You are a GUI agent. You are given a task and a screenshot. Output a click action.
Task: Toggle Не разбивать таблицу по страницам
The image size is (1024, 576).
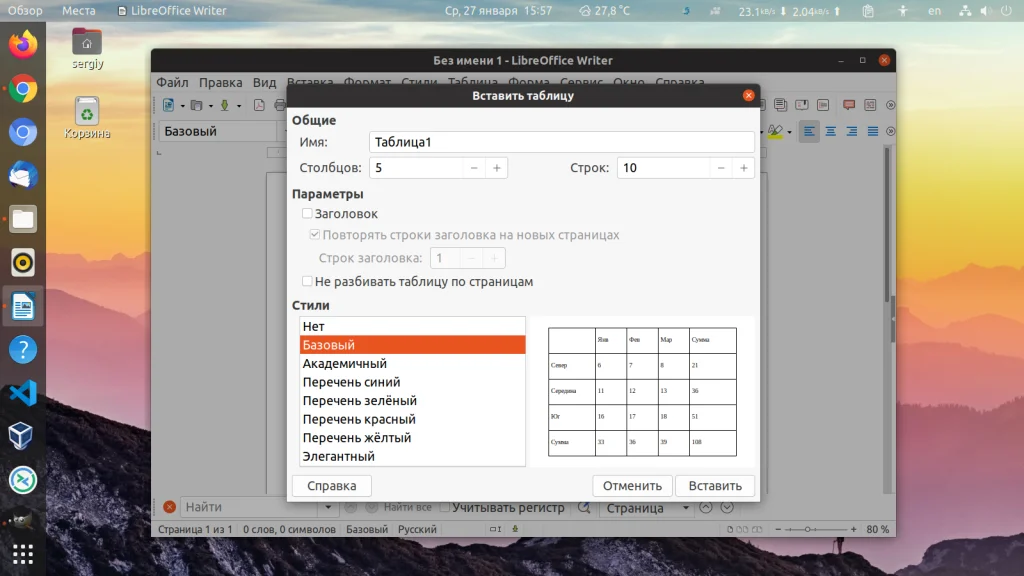308,282
